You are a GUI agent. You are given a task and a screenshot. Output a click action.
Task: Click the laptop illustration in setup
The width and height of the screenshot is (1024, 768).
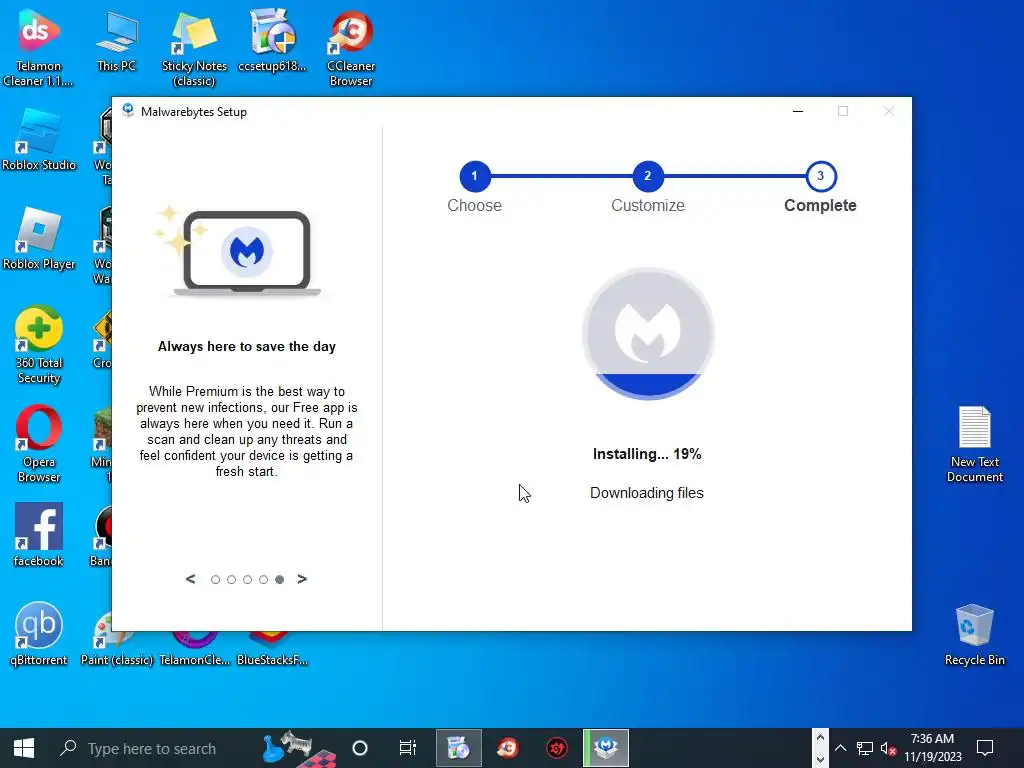(x=247, y=252)
